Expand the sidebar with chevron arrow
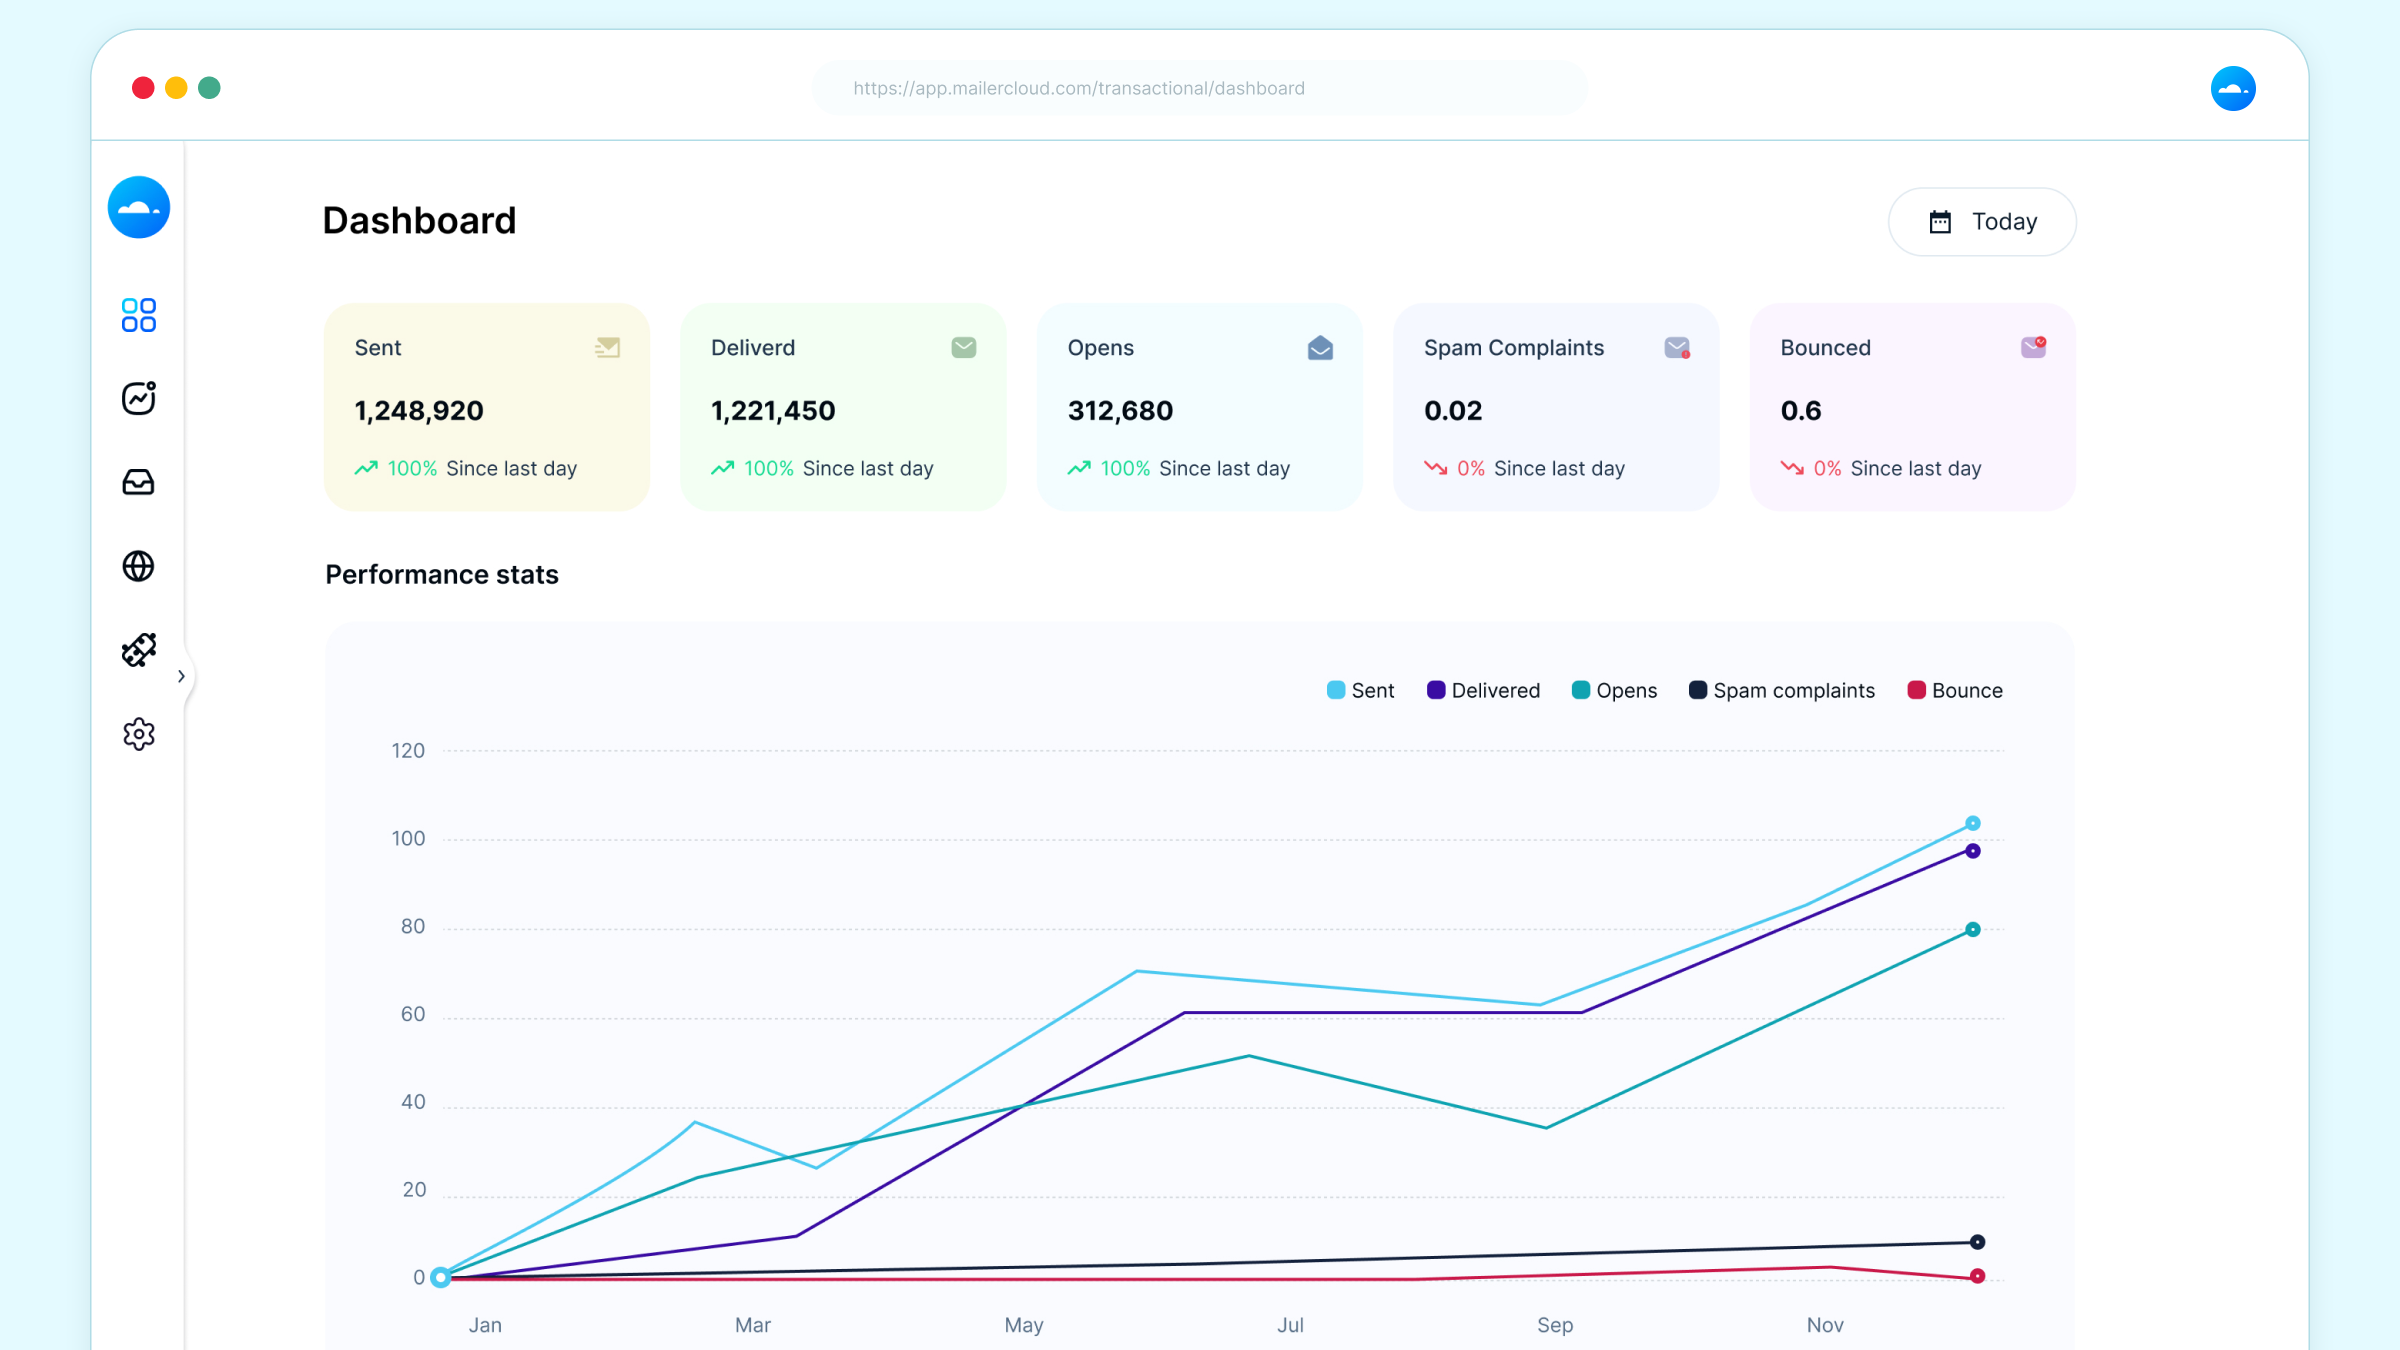Screen dimensions: 2400x1350 coord(181,676)
